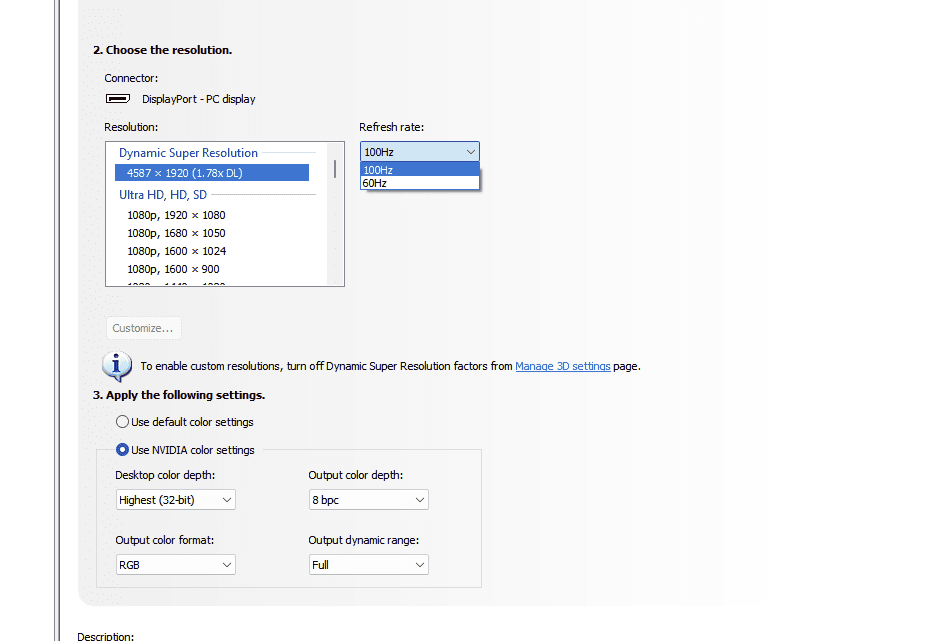Select 1080p, 1680 × 1050 resolution
Screen dimensions: 946x641
tap(176, 233)
